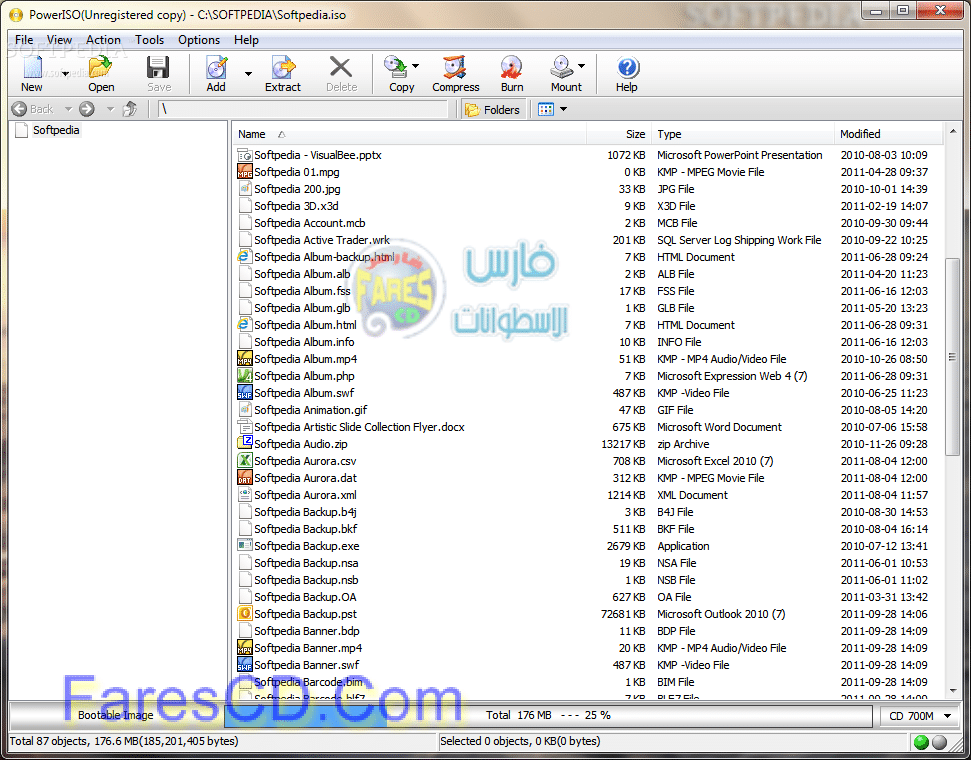
Task: Sort files by the Type column header
Action: click(x=743, y=134)
